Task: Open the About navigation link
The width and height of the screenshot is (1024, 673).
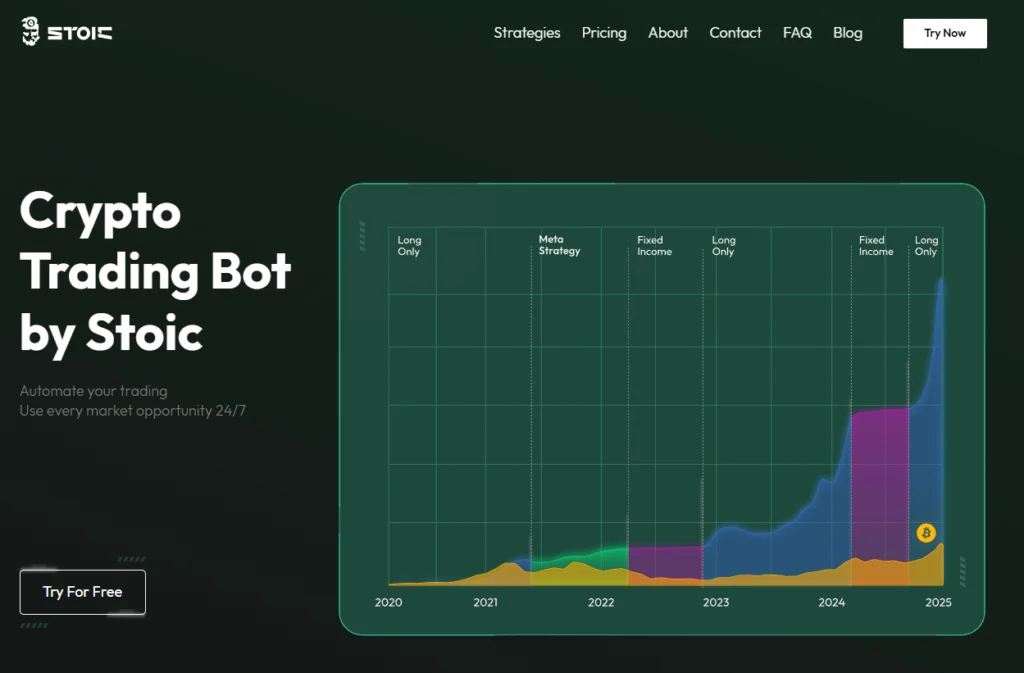Action: pyautogui.click(x=667, y=33)
